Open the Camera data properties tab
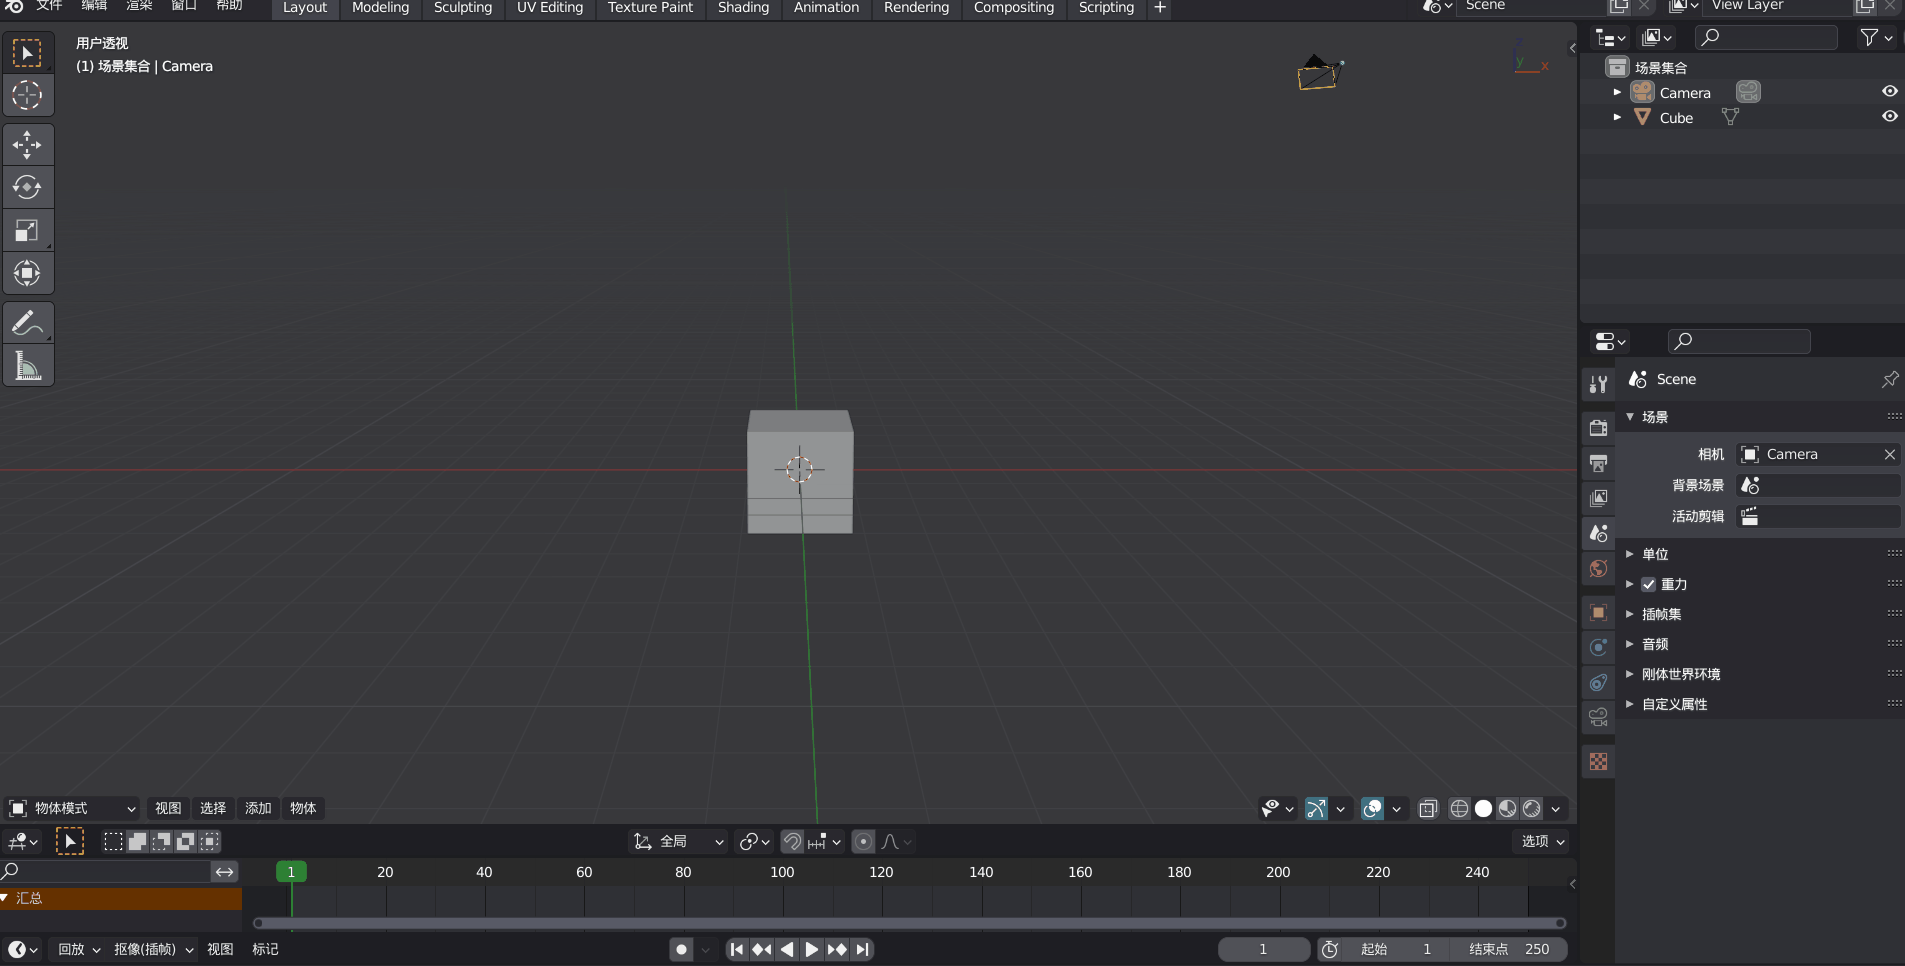Screen dimensions: 1905x966 coord(1598,717)
